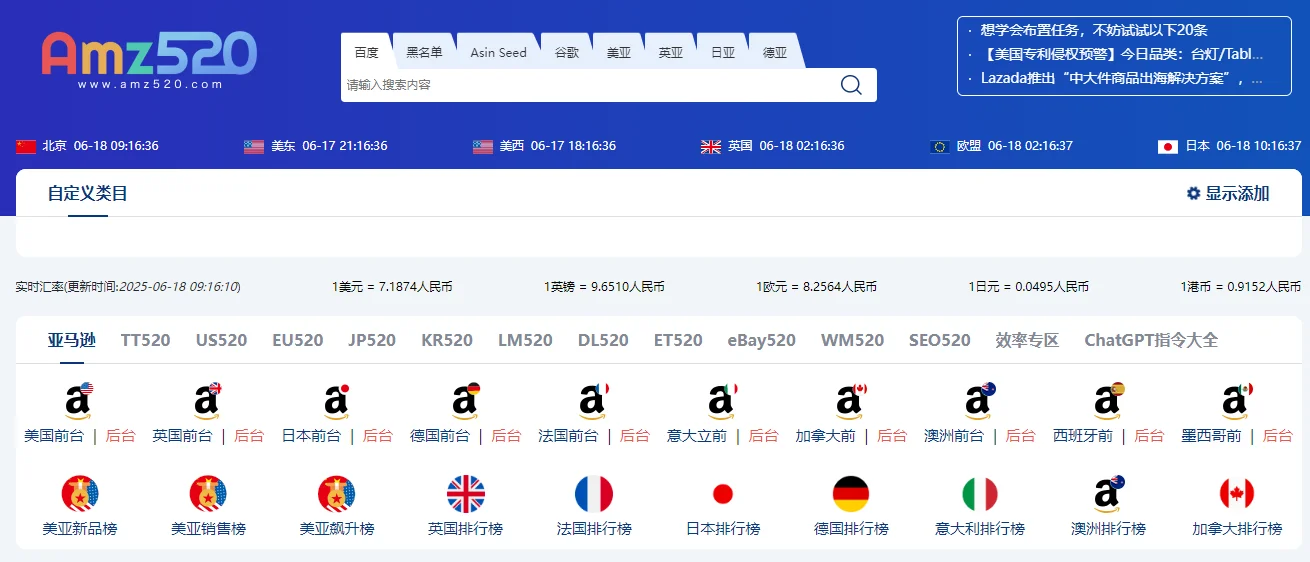Image resolution: width=1310 pixels, height=562 pixels.
Task: Open the 美国前台 link
Action: (54, 436)
